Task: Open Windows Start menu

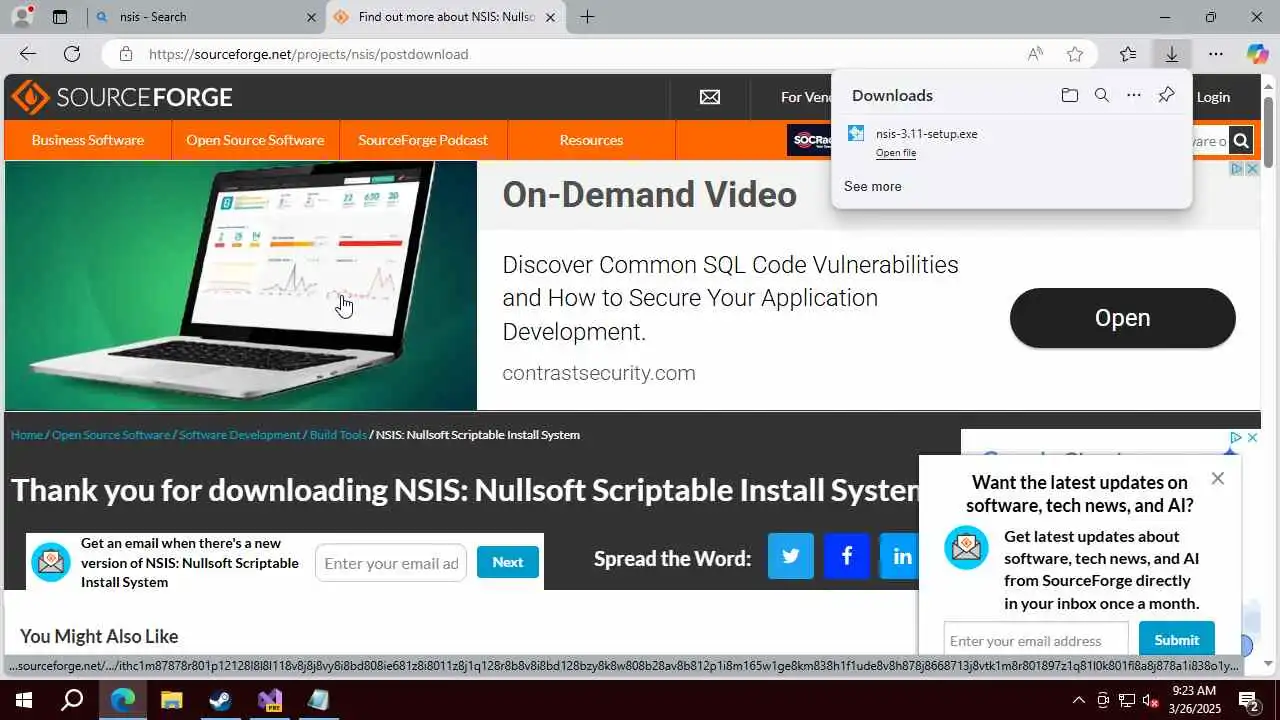Action: point(24,700)
